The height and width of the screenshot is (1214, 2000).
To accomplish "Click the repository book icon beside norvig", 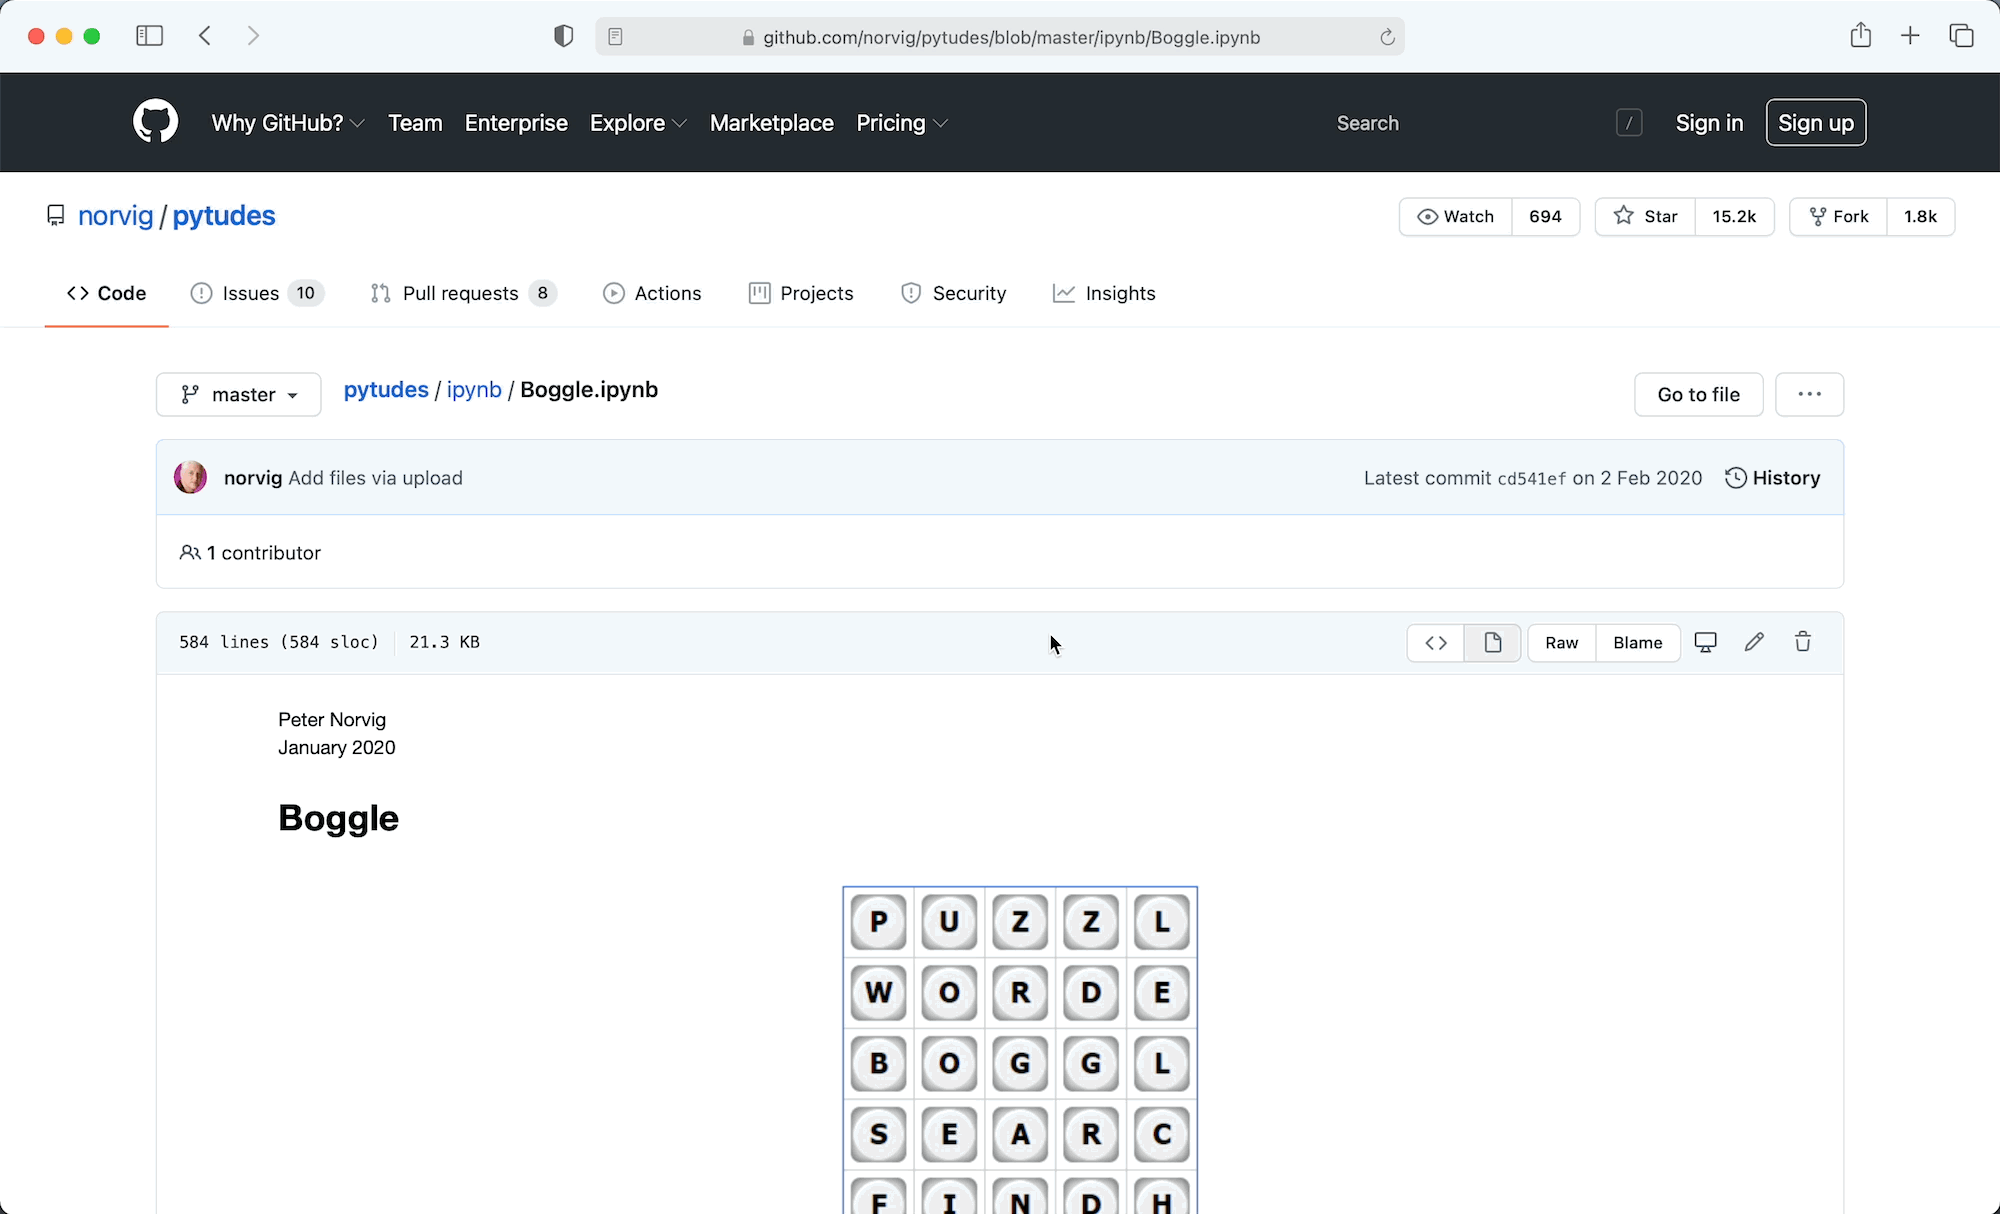I will [56, 216].
